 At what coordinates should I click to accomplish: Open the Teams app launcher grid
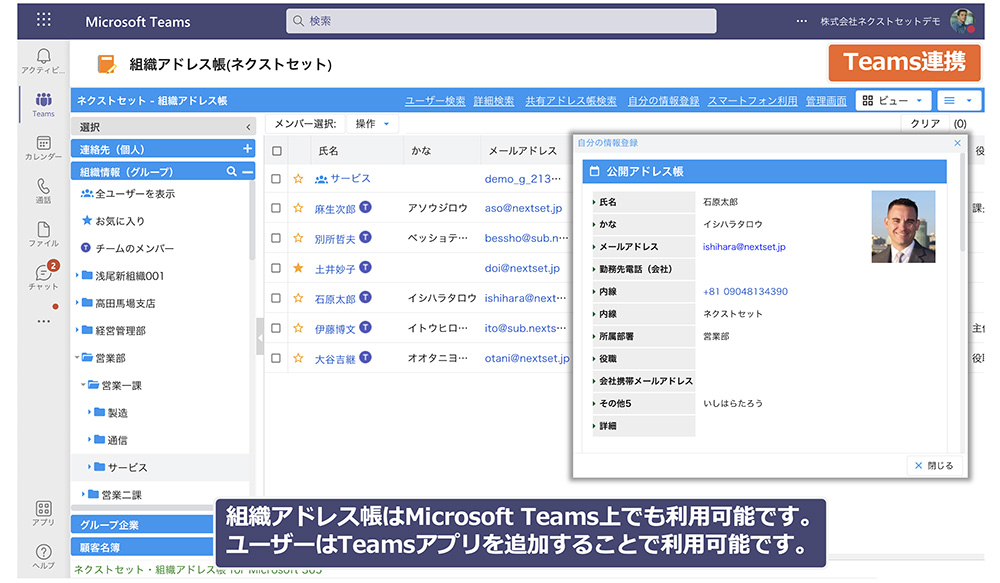(x=43, y=20)
